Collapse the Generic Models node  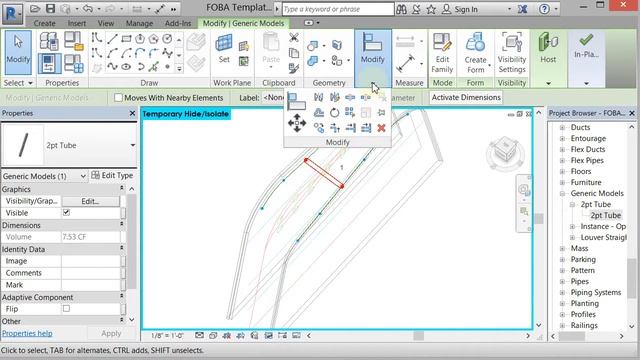tap(562, 193)
